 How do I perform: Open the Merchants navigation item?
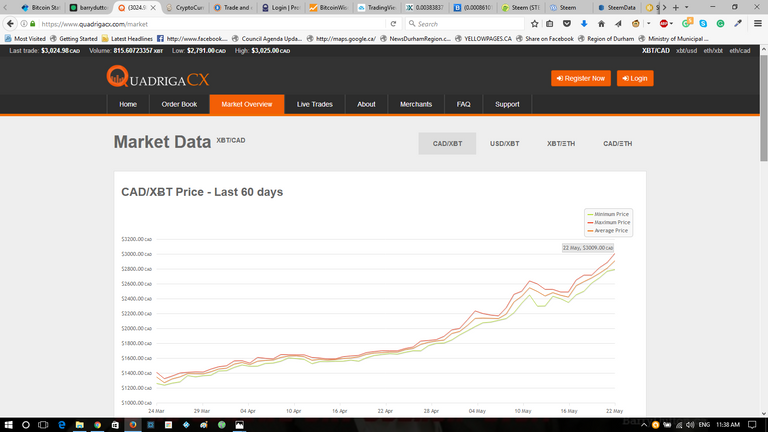(x=416, y=104)
